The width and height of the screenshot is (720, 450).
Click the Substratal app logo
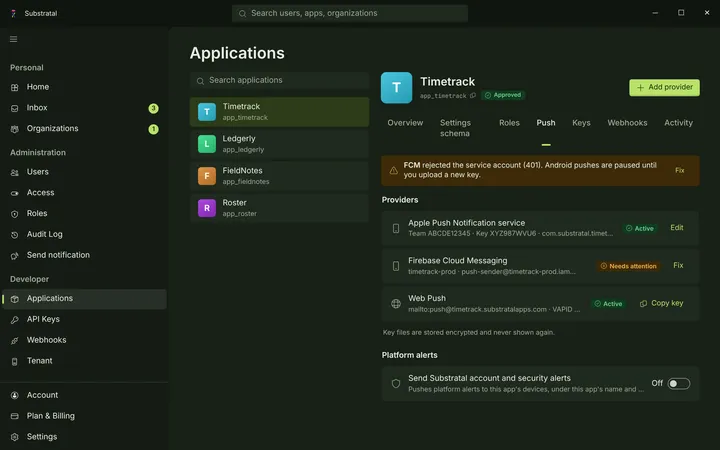click(13, 13)
